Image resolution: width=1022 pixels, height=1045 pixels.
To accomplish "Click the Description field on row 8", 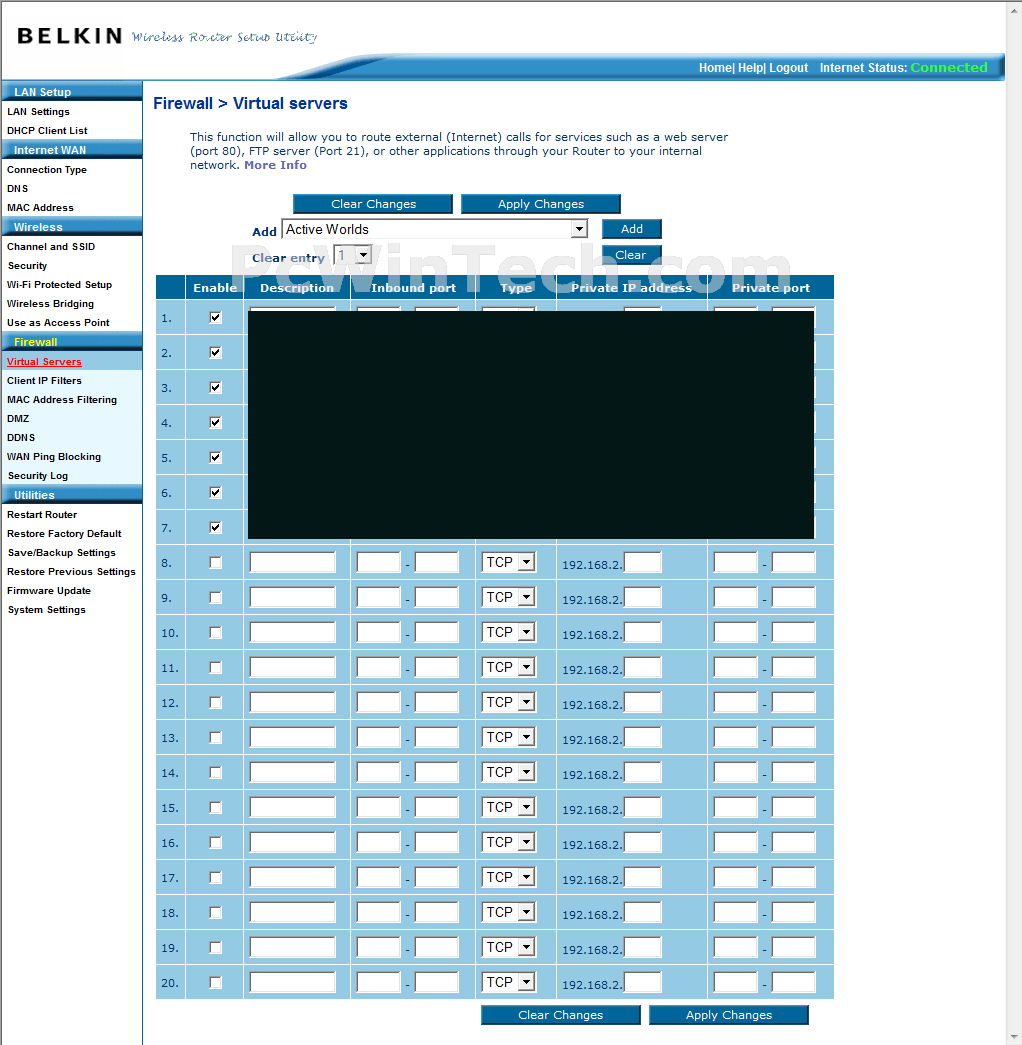I will click(x=293, y=562).
